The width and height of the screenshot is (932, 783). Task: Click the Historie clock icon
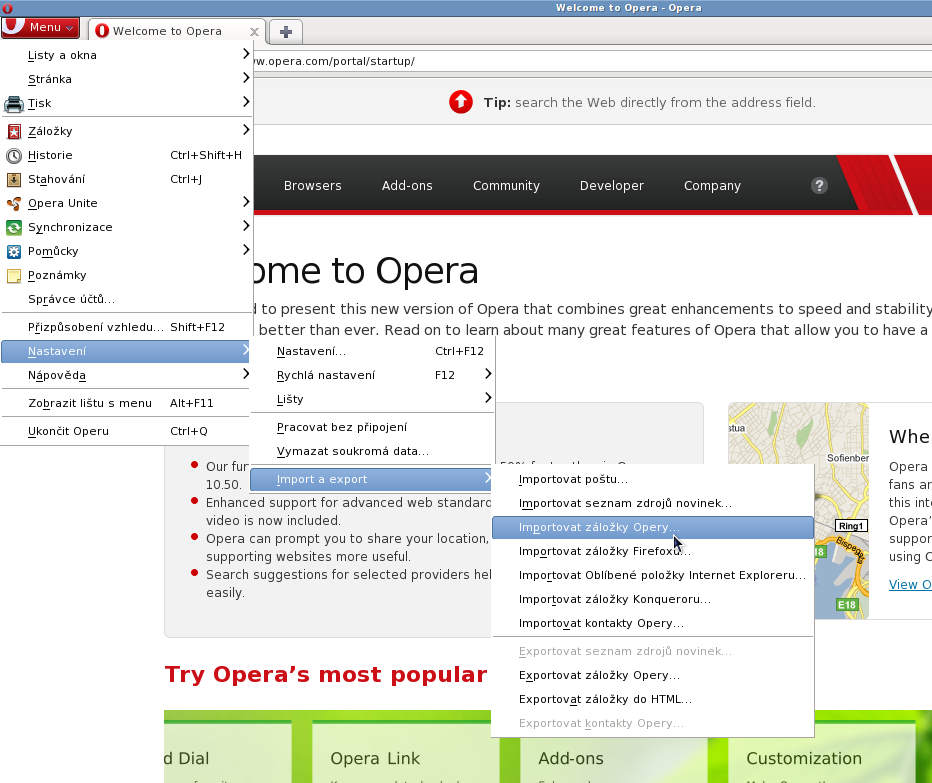click(x=14, y=156)
